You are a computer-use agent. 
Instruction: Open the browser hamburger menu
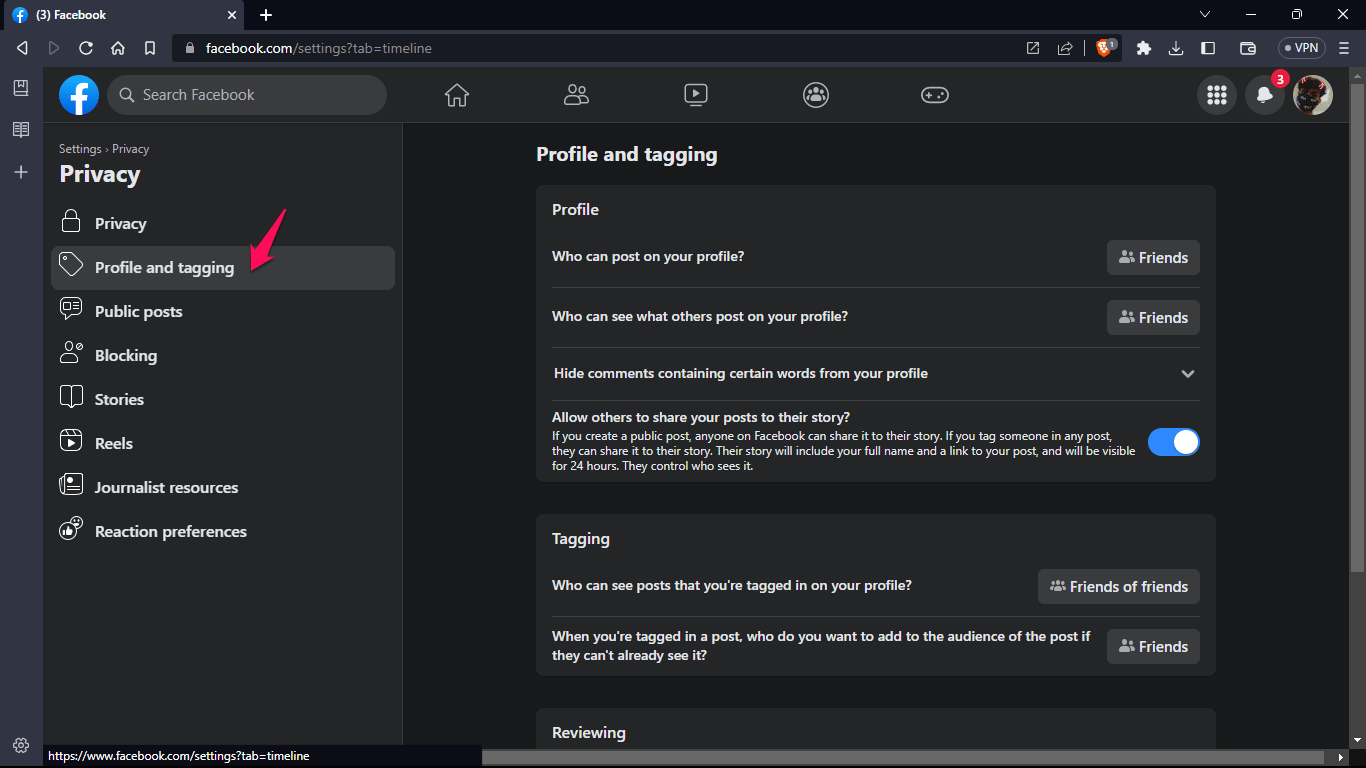(1345, 48)
